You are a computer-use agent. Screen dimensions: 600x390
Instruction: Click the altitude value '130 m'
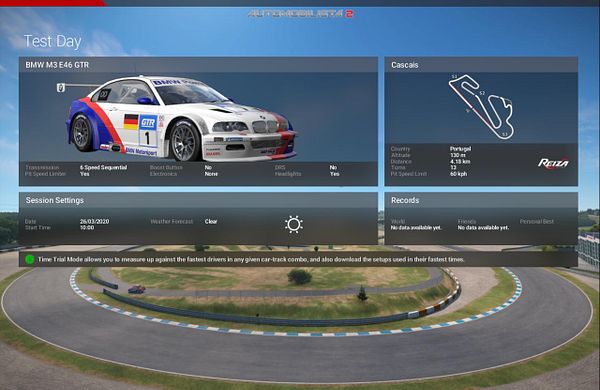pyautogui.click(x=457, y=155)
